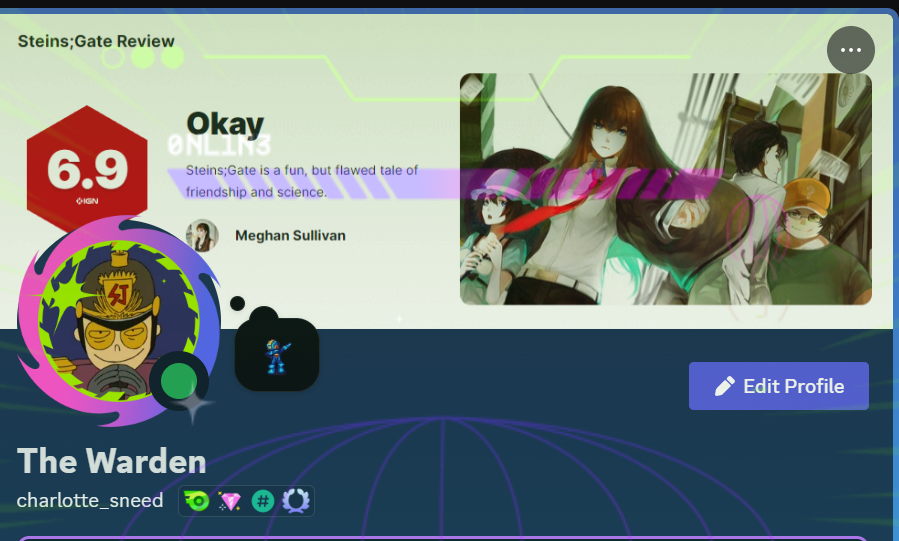Open the three-dot more options menu
Image resolution: width=899 pixels, height=541 pixels.
850,50
